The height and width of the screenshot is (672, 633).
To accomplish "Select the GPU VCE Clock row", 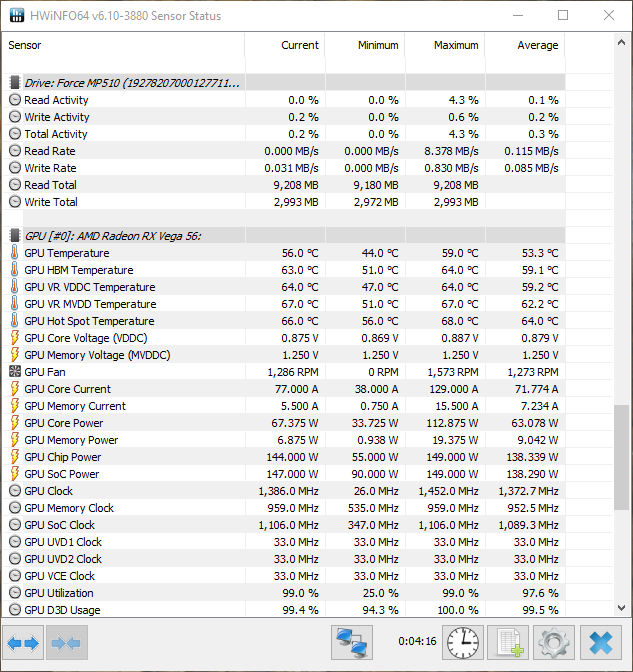I will [284, 576].
